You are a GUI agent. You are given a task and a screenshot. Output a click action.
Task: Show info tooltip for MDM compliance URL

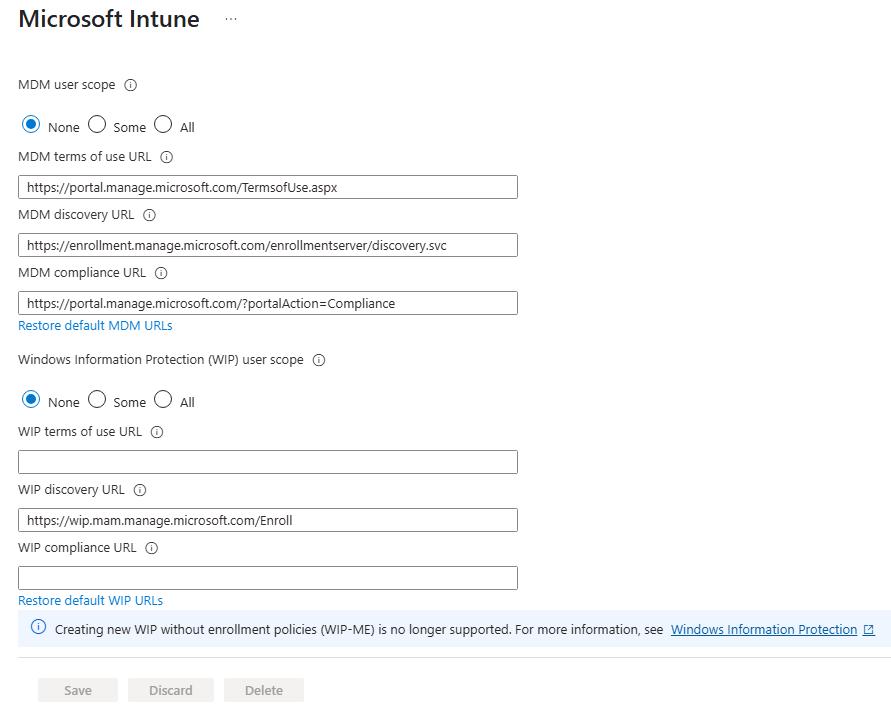(x=161, y=273)
